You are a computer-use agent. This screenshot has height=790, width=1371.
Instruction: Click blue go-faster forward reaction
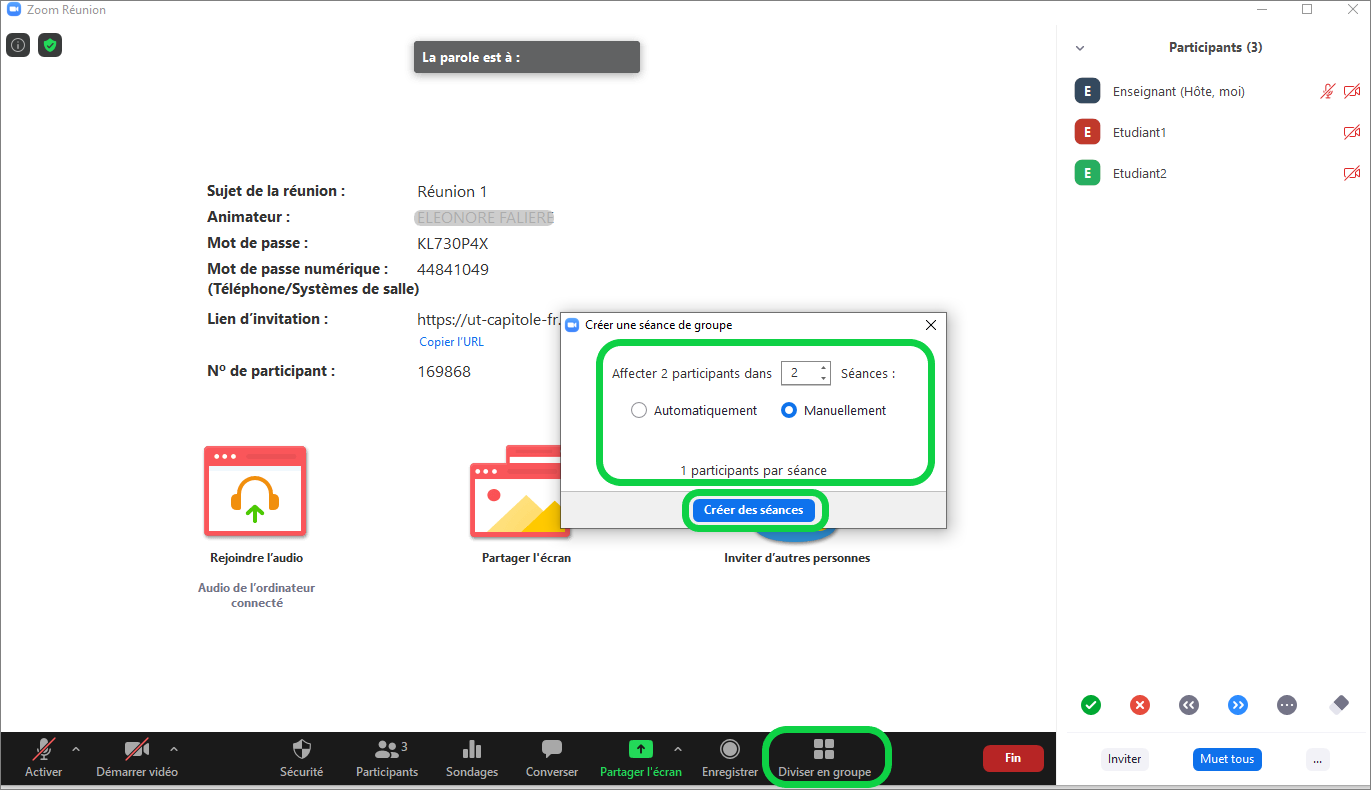[1238, 705]
